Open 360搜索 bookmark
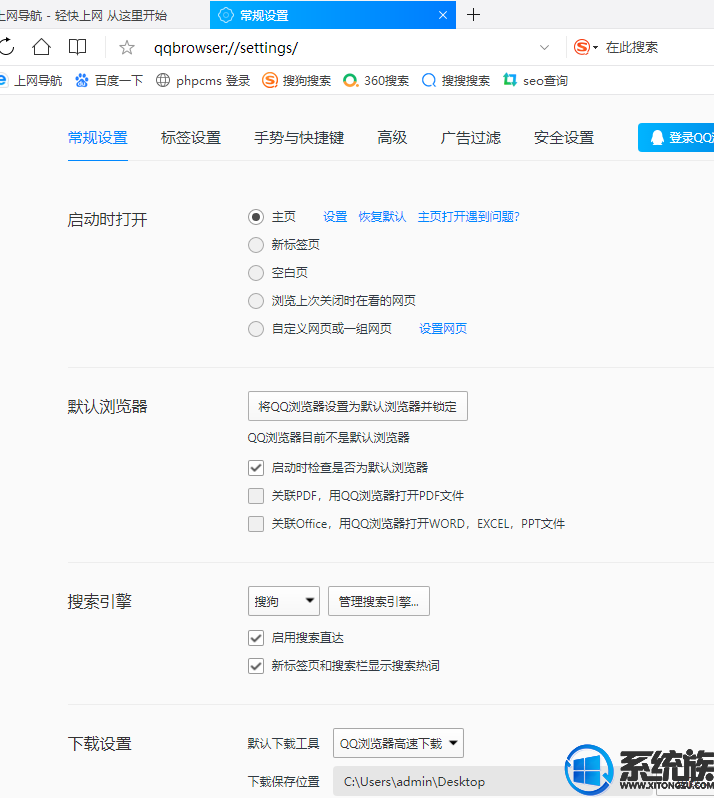Viewport: 714px width, 798px height. point(376,80)
